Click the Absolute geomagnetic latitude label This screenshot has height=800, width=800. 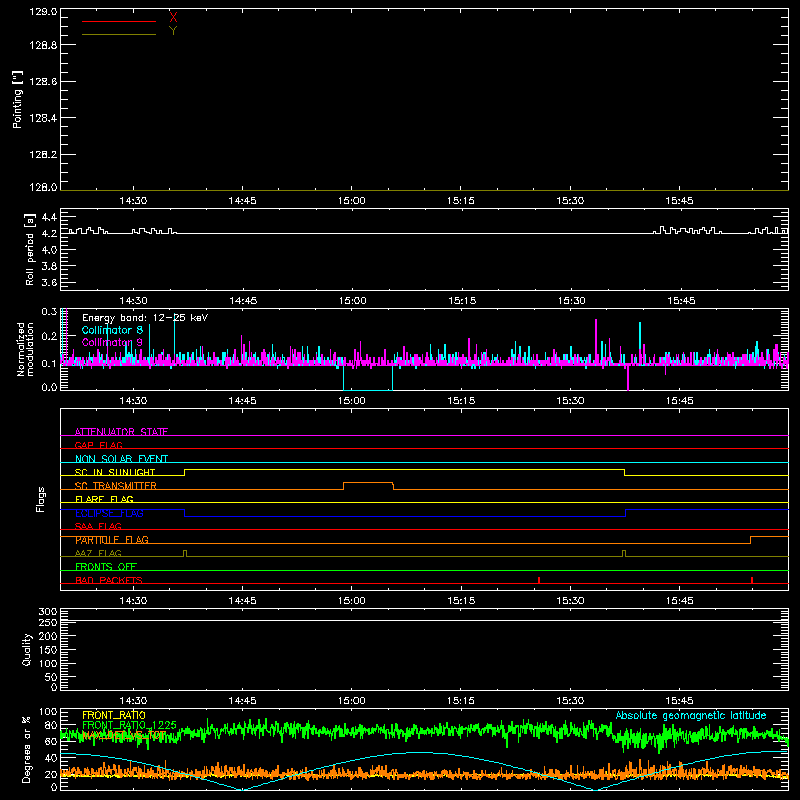pyautogui.click(x=691, y=716)
